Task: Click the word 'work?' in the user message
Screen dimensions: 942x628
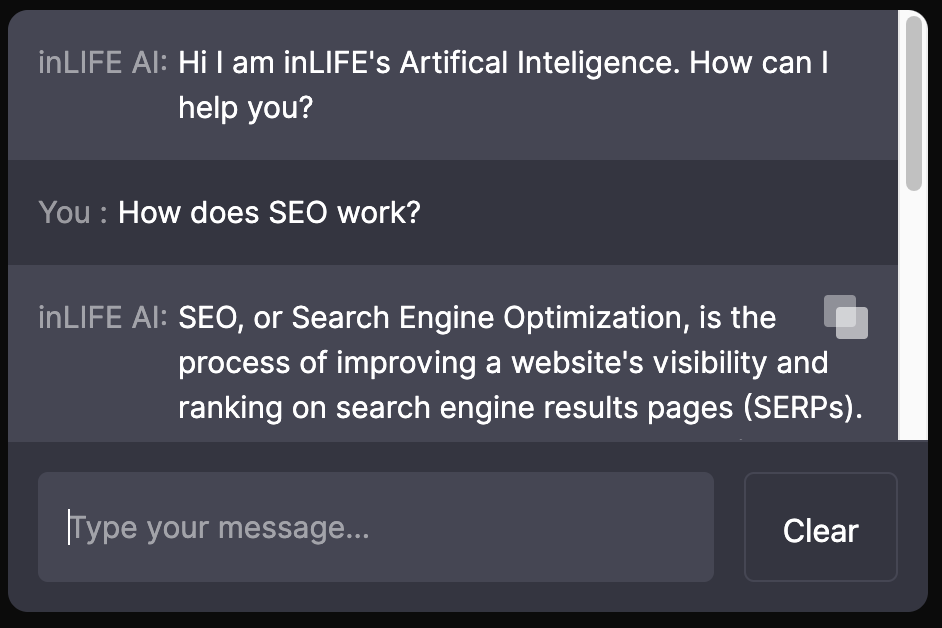Action: click(379, 213)
